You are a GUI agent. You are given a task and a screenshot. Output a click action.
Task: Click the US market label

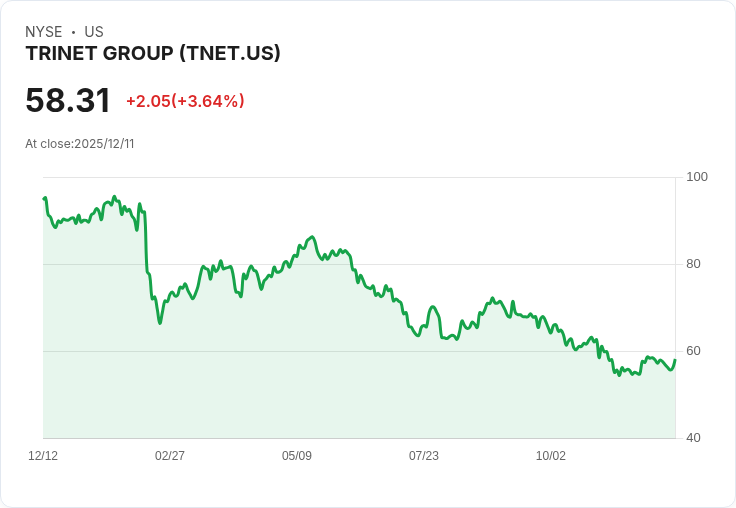coord(94,32)
